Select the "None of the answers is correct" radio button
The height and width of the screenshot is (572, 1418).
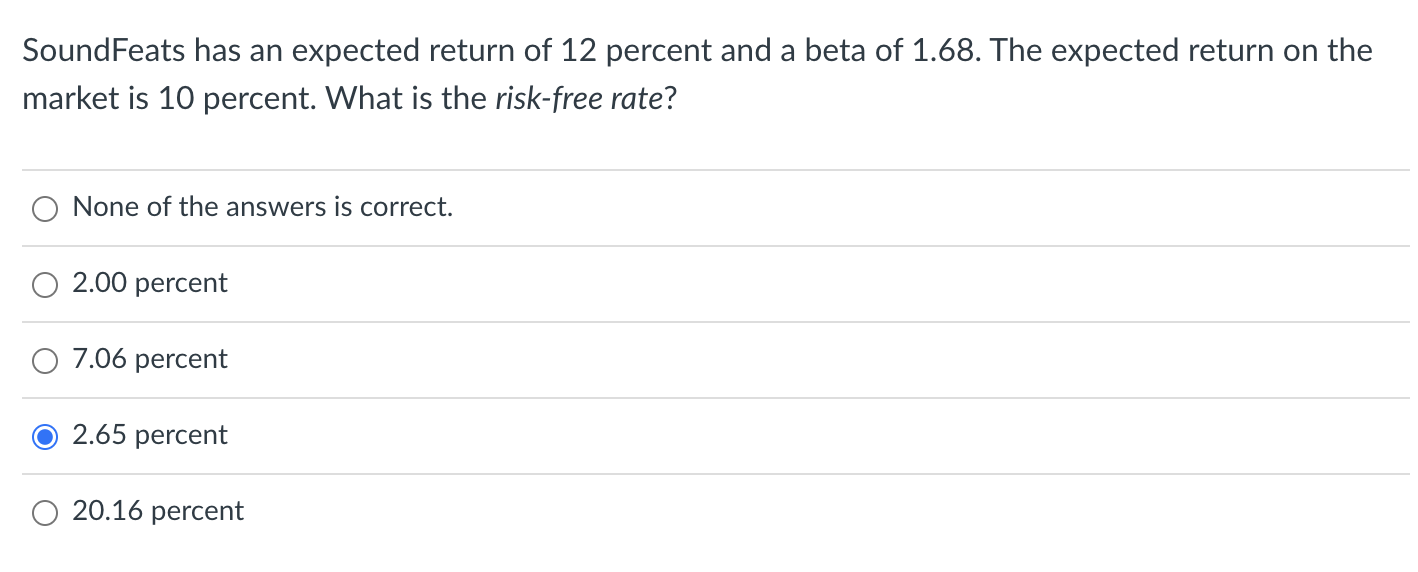coord(45,208)
